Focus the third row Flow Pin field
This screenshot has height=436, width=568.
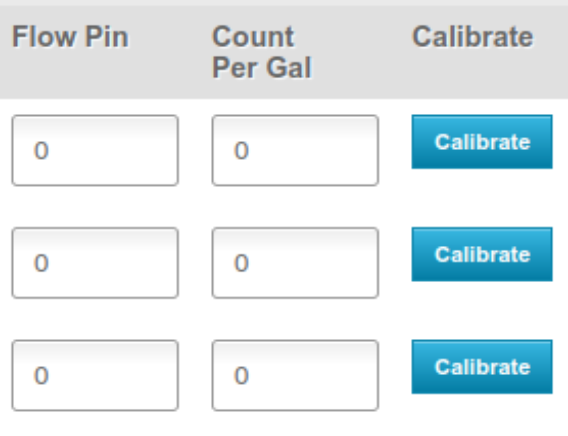tap(95, 376)
